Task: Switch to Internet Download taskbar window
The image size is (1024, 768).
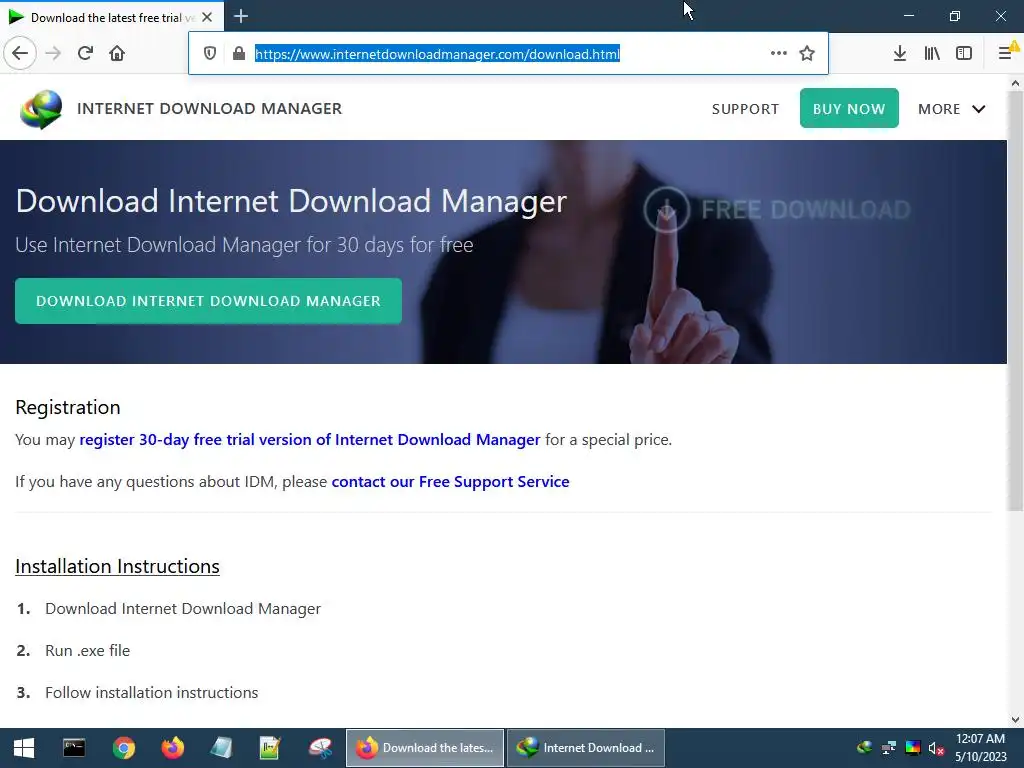Action: click(586, 748)
